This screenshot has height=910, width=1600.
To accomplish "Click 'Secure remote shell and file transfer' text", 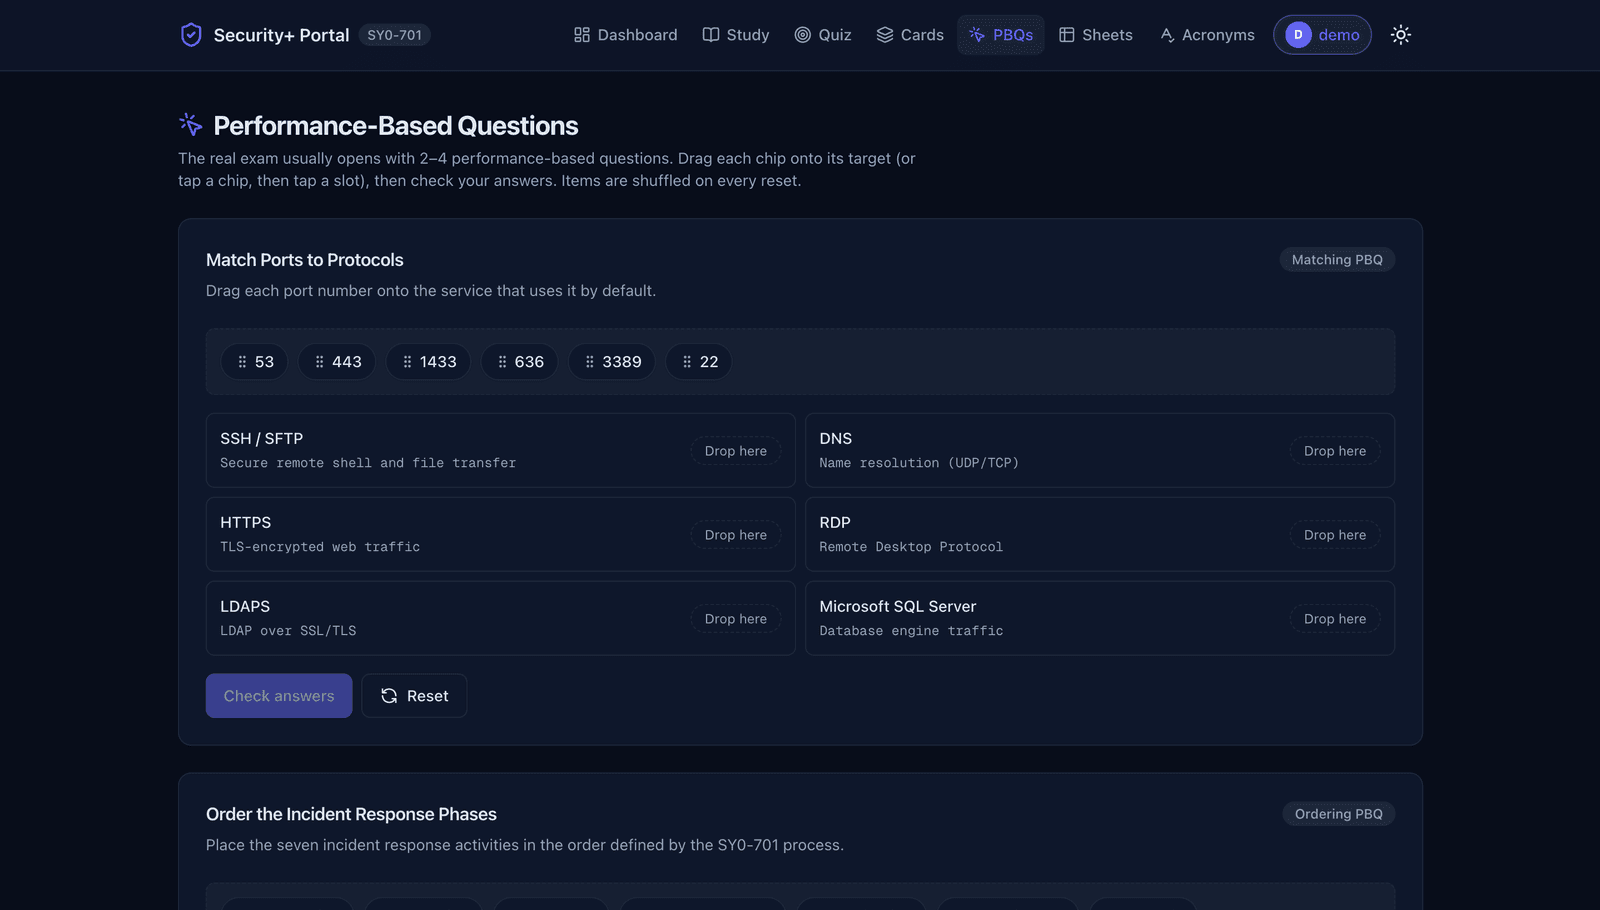I will (368, 463).
